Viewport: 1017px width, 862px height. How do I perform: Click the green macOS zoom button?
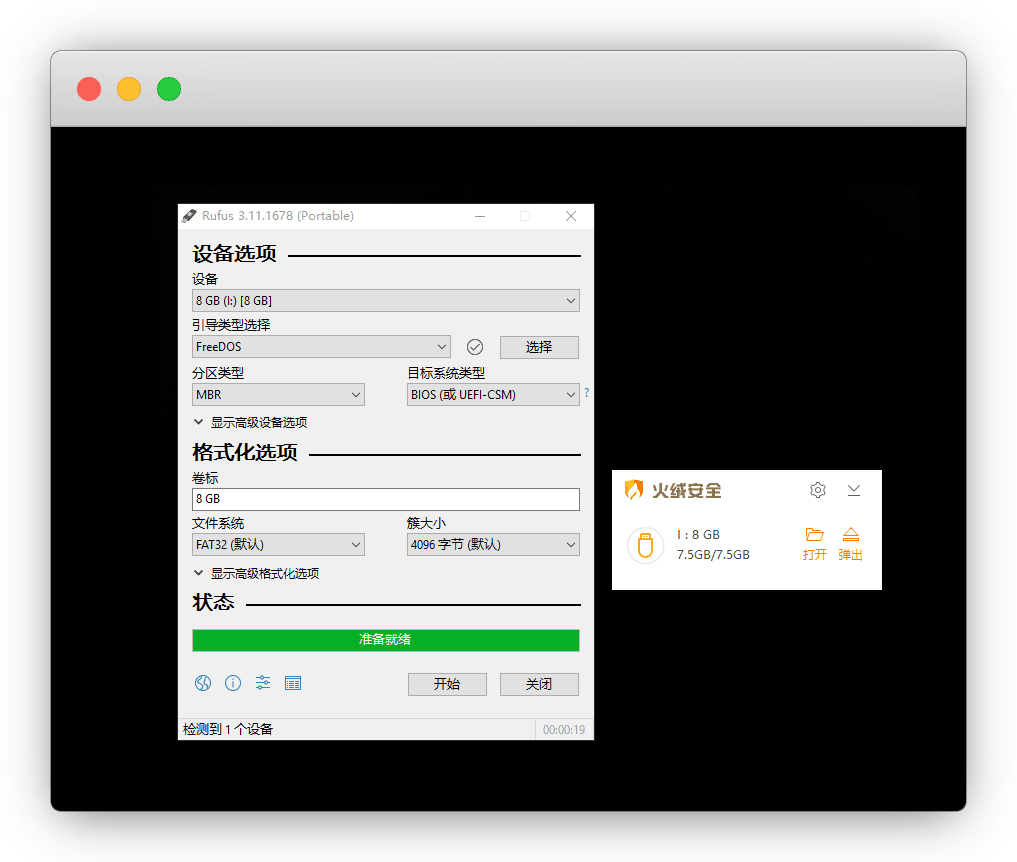coord(169,89)
